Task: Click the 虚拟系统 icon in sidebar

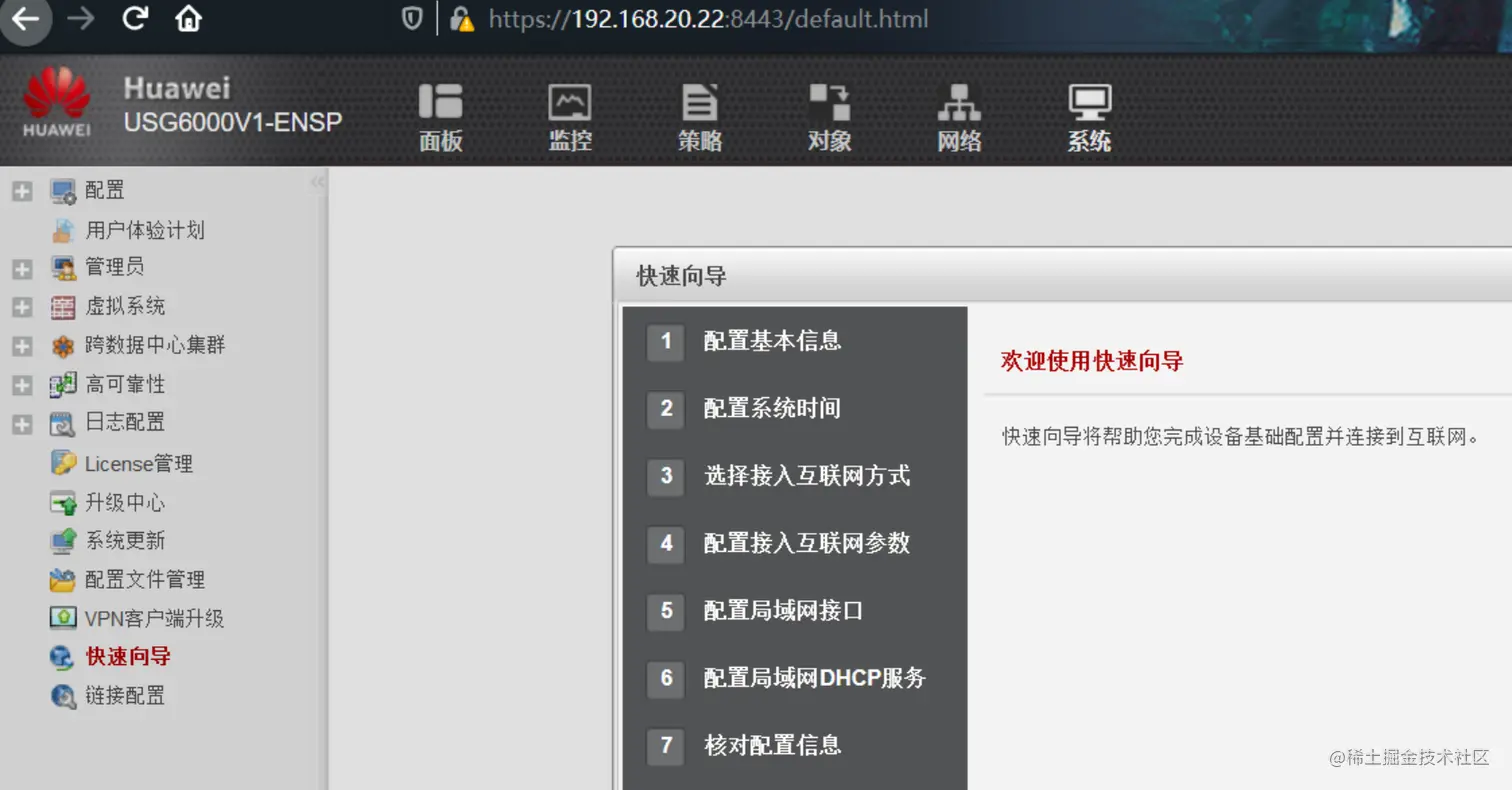Action: pos(63,307)
